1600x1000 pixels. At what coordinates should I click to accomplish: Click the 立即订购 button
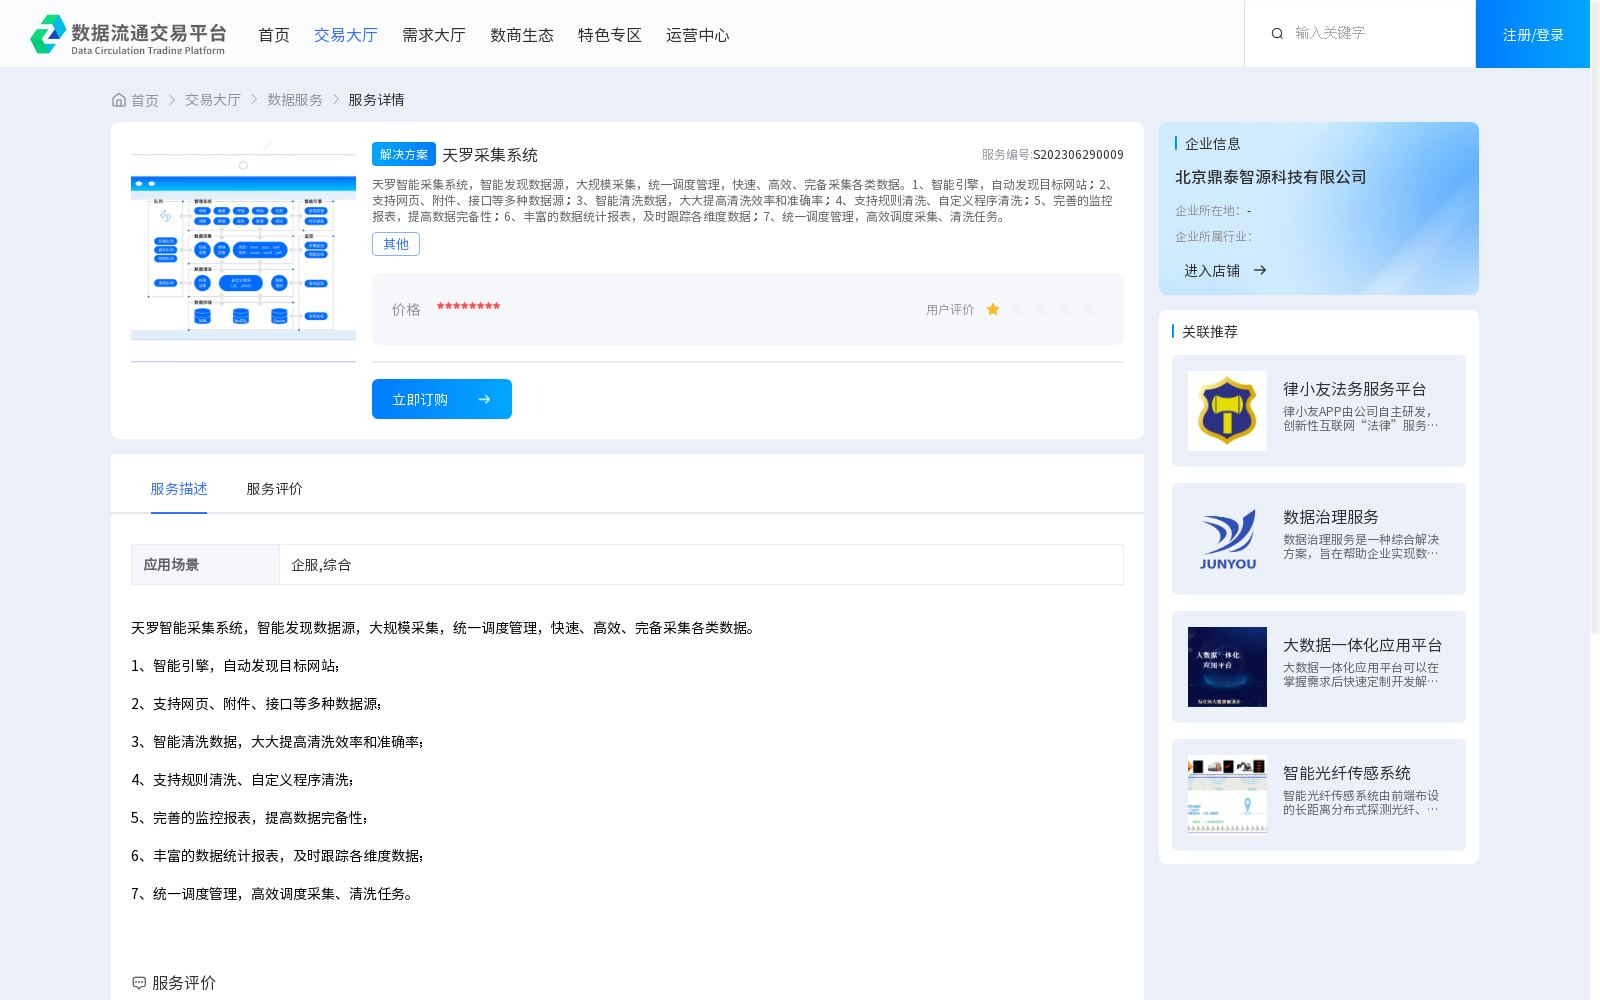(442, 399)
